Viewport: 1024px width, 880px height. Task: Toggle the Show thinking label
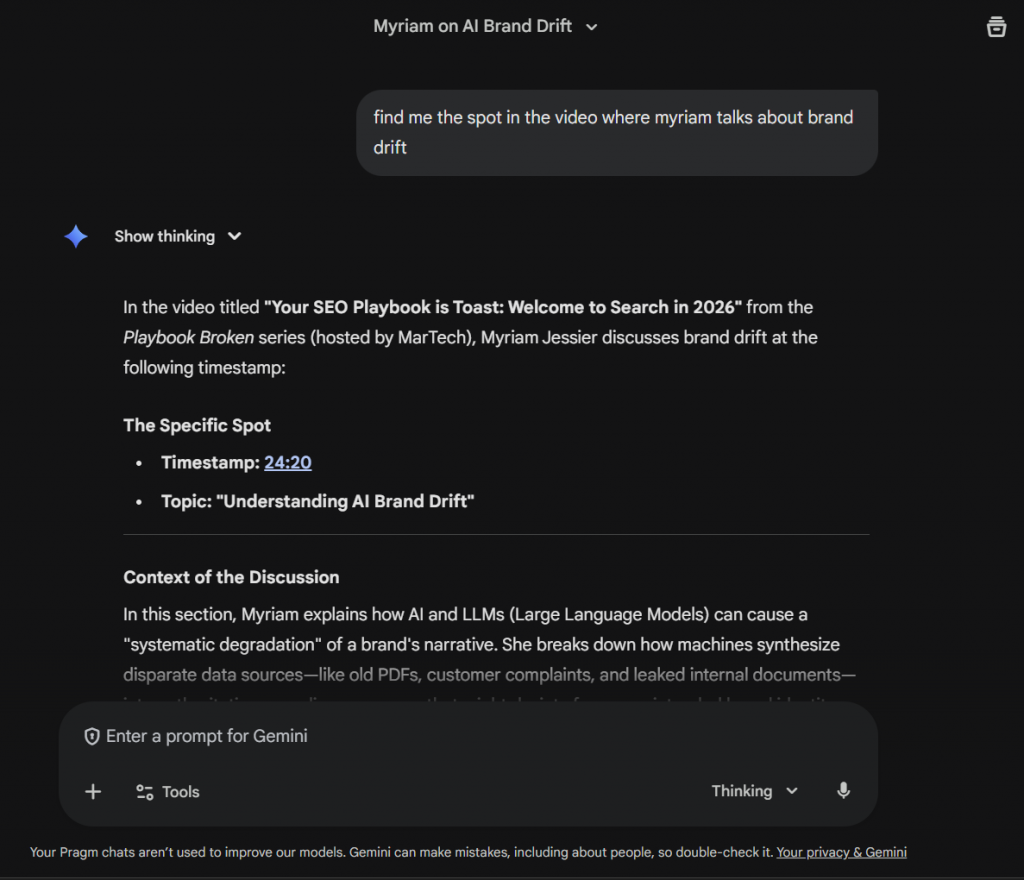click(164, 236)
